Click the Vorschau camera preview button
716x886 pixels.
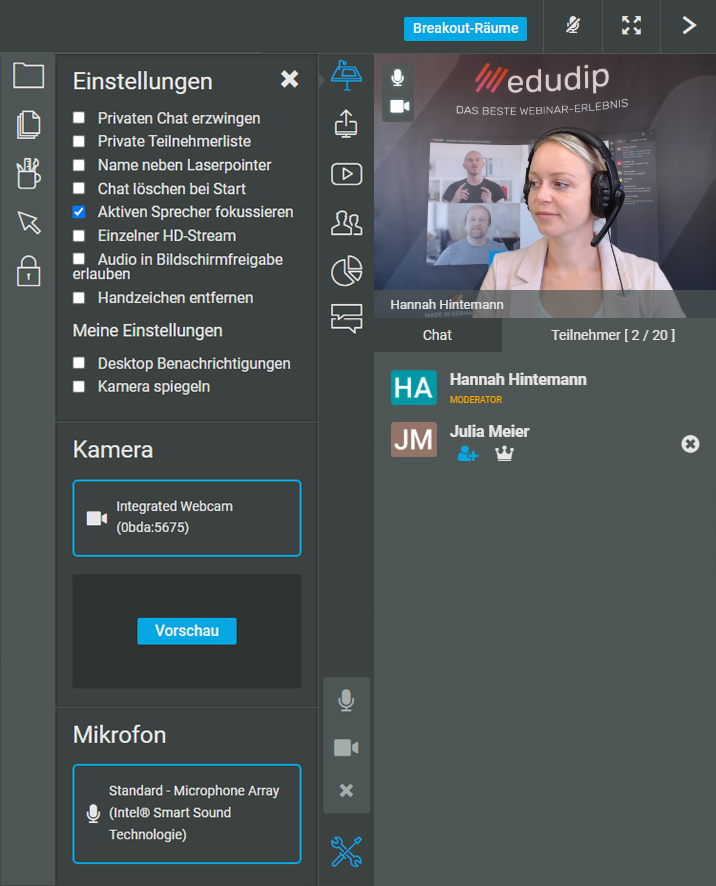pyautogui.click(x=186, y=631)
